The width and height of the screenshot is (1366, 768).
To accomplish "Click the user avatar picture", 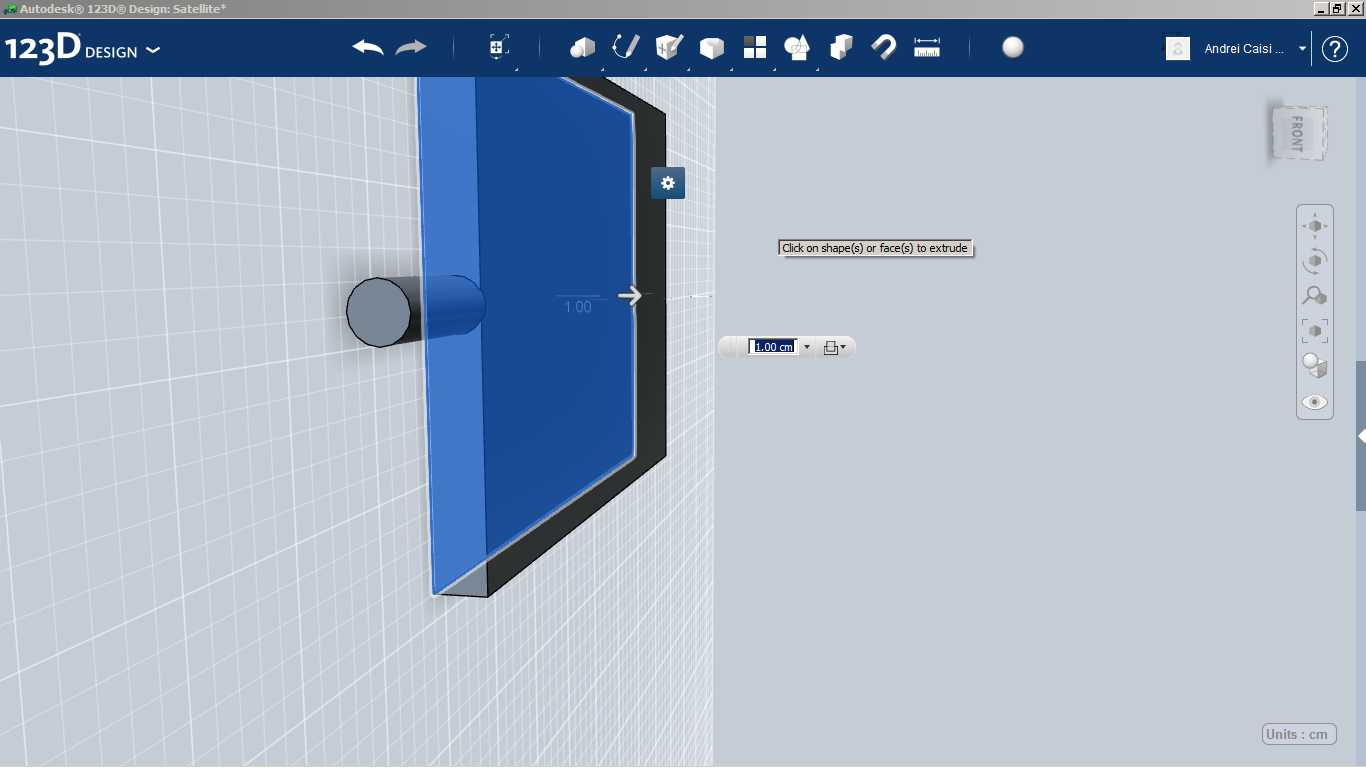I will (1178, 48).
